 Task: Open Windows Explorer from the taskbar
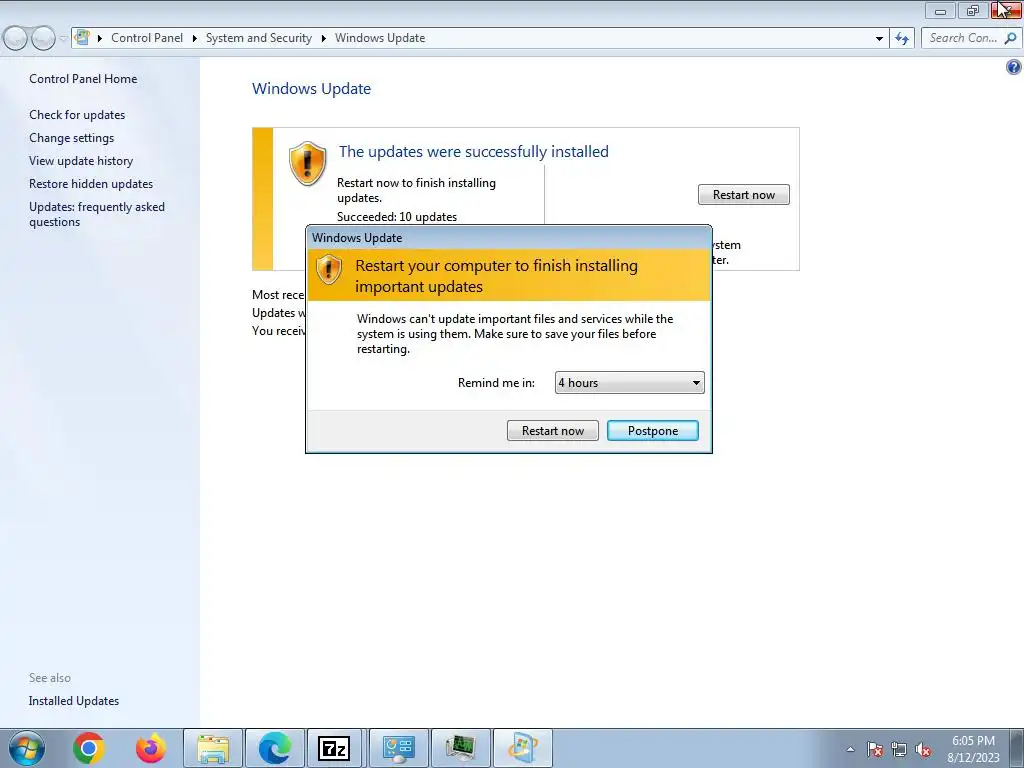(x=213, y=748)
